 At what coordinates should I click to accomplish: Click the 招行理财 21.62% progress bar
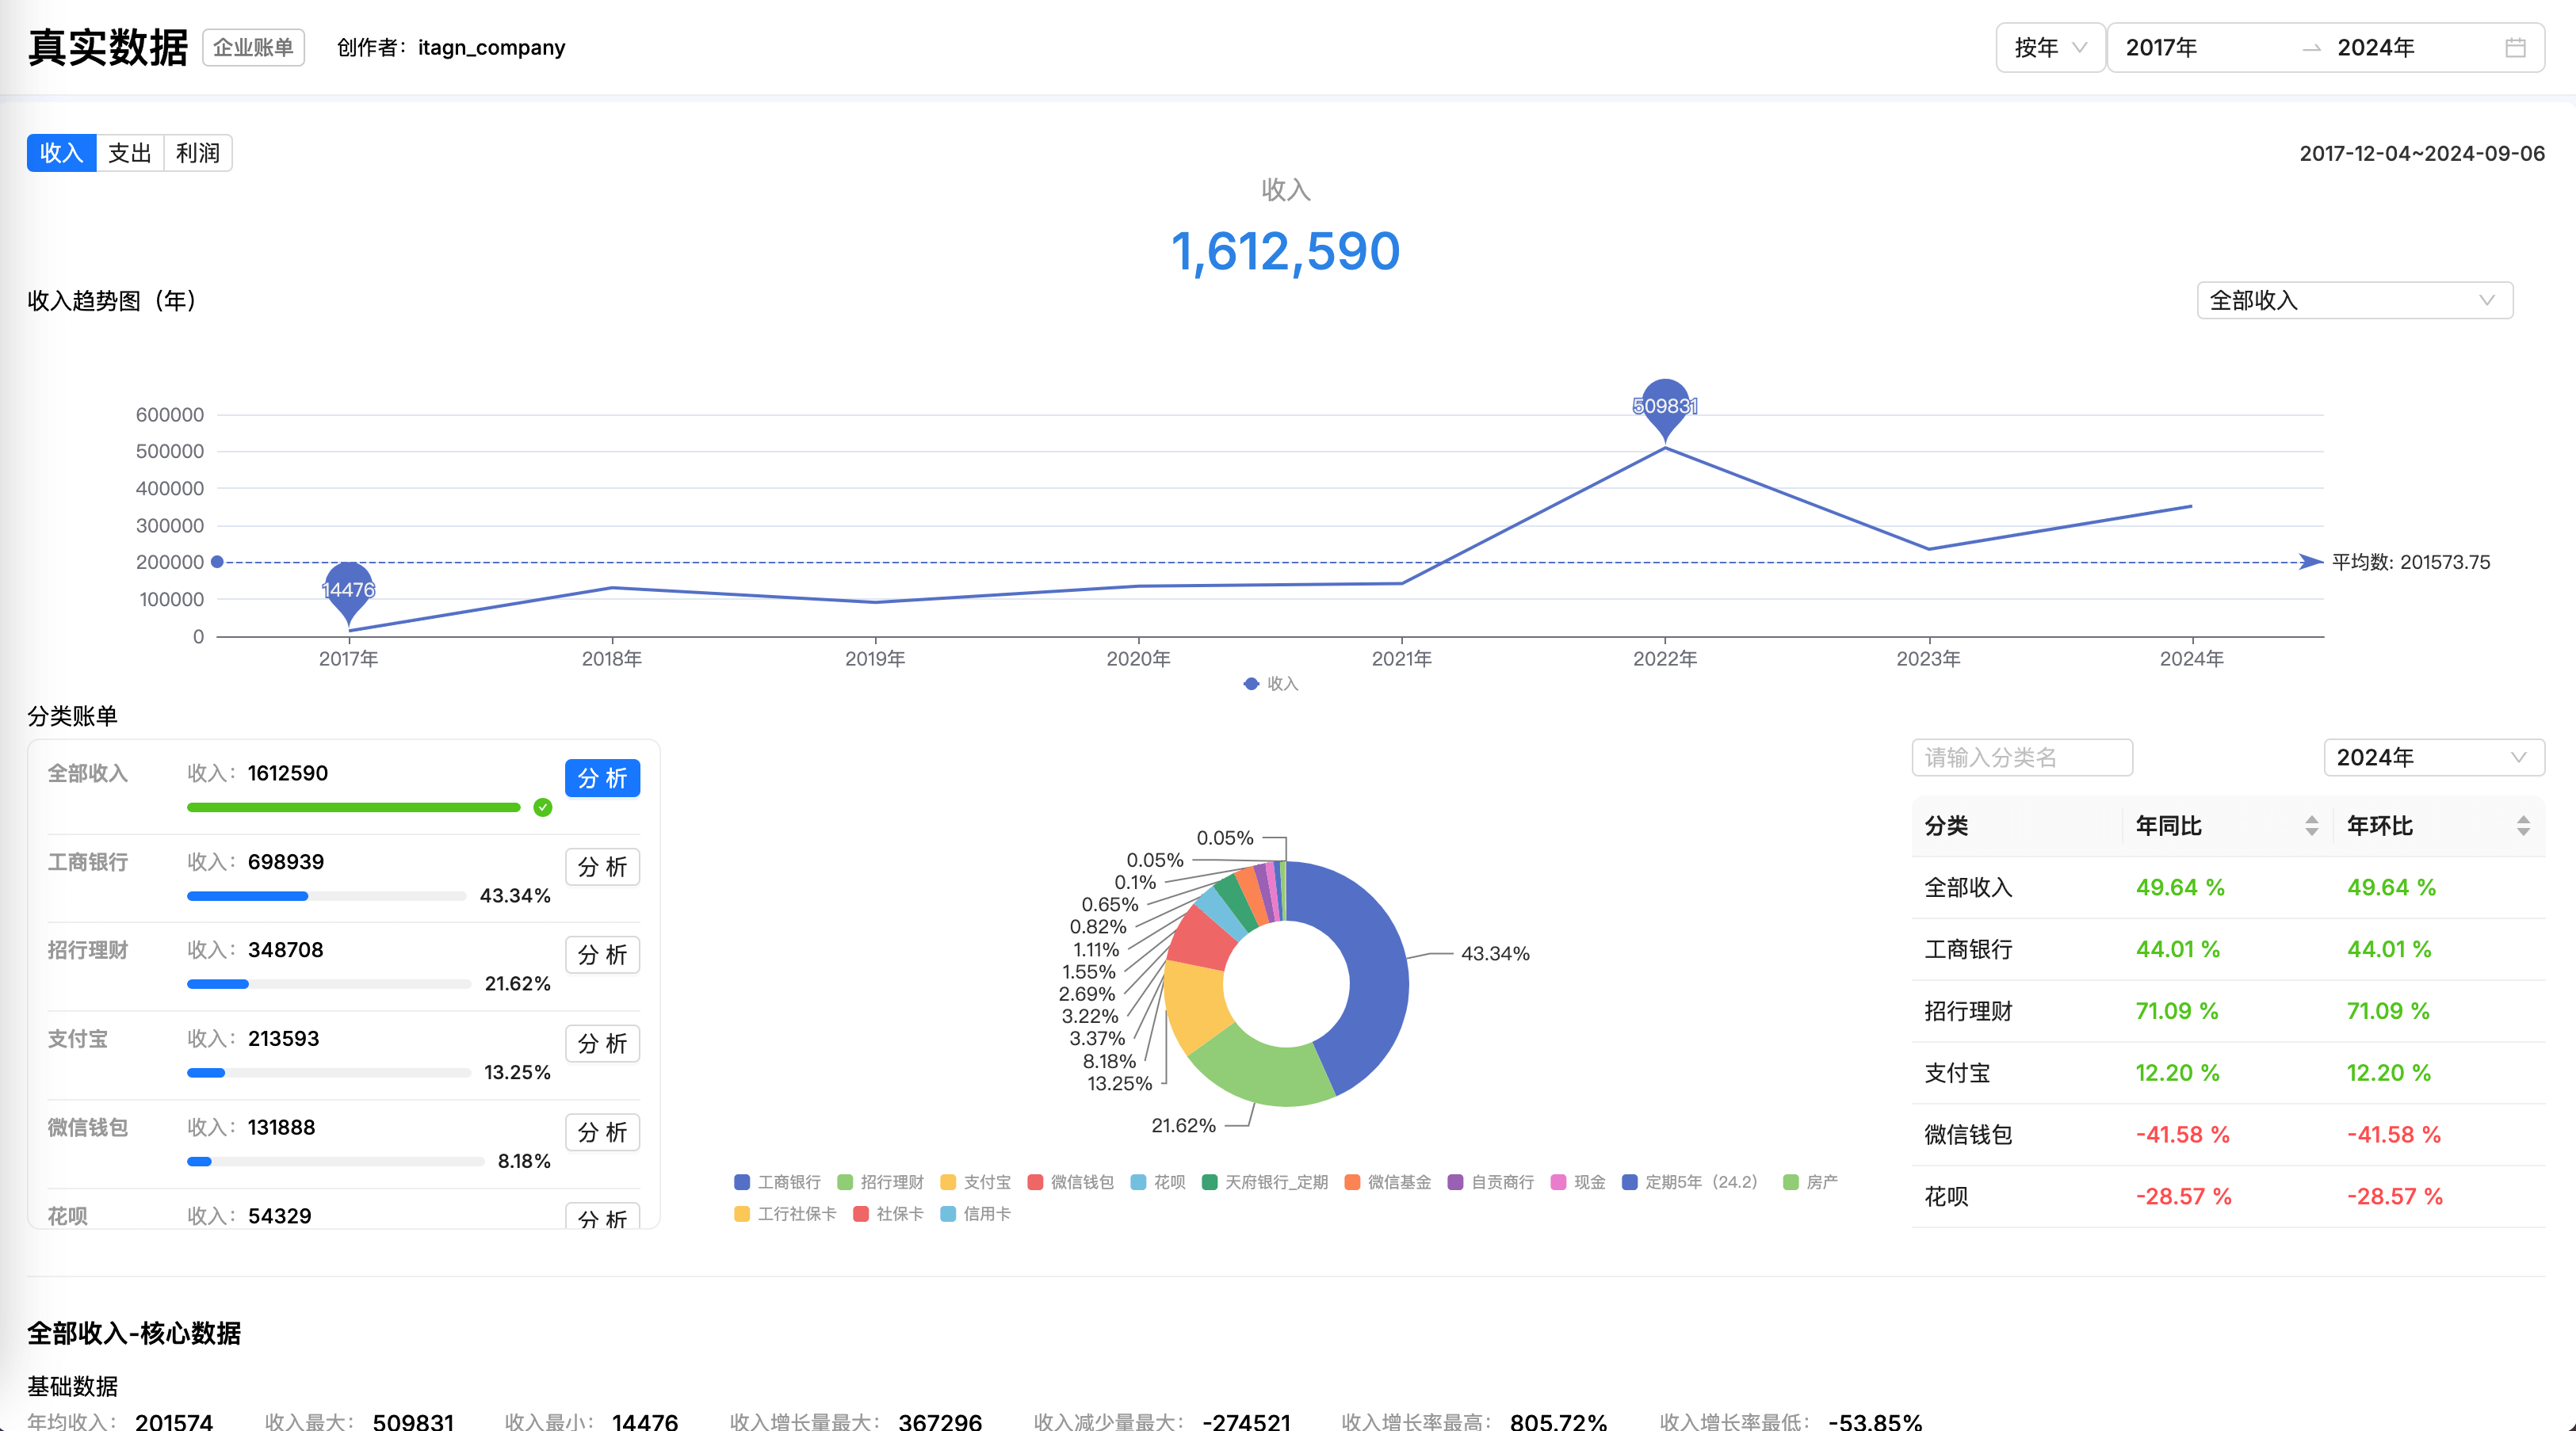[x=329, y=984]
